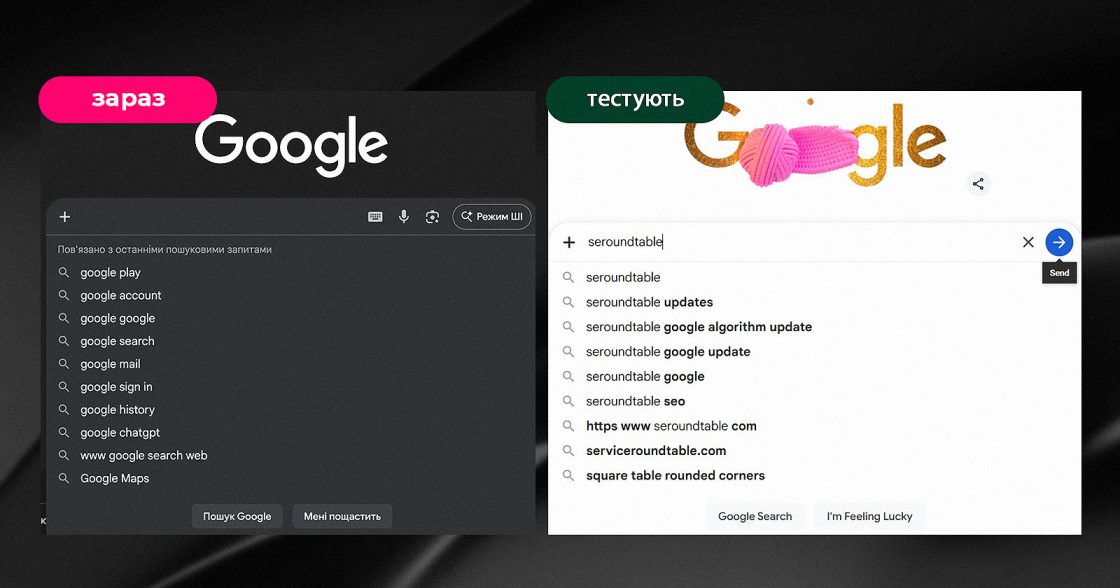Select the 'seroundtable seo' suggestion

(x=635, y=401)
